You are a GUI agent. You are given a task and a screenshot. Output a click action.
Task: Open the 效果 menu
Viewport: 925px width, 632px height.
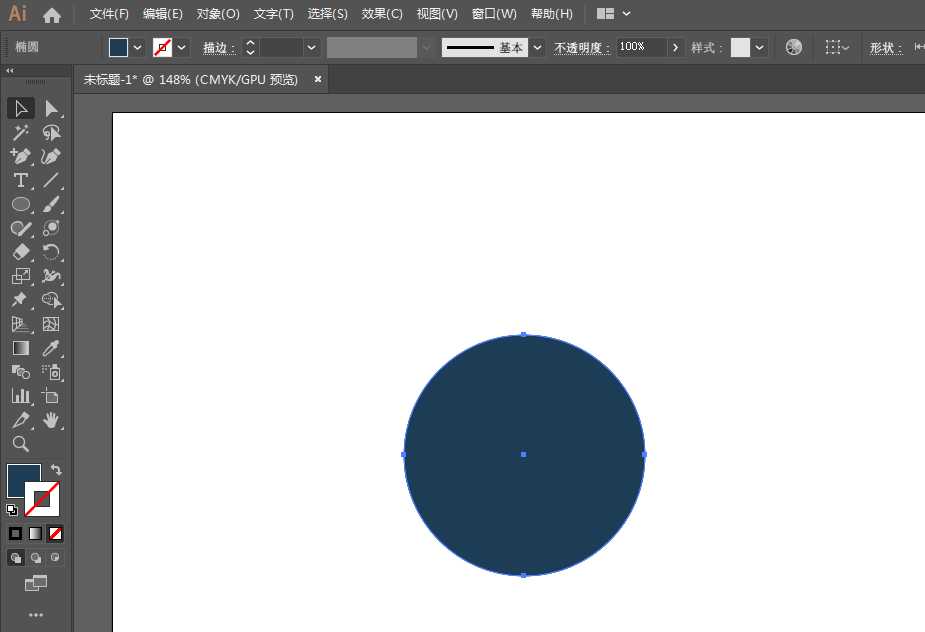tap(381, 13)
